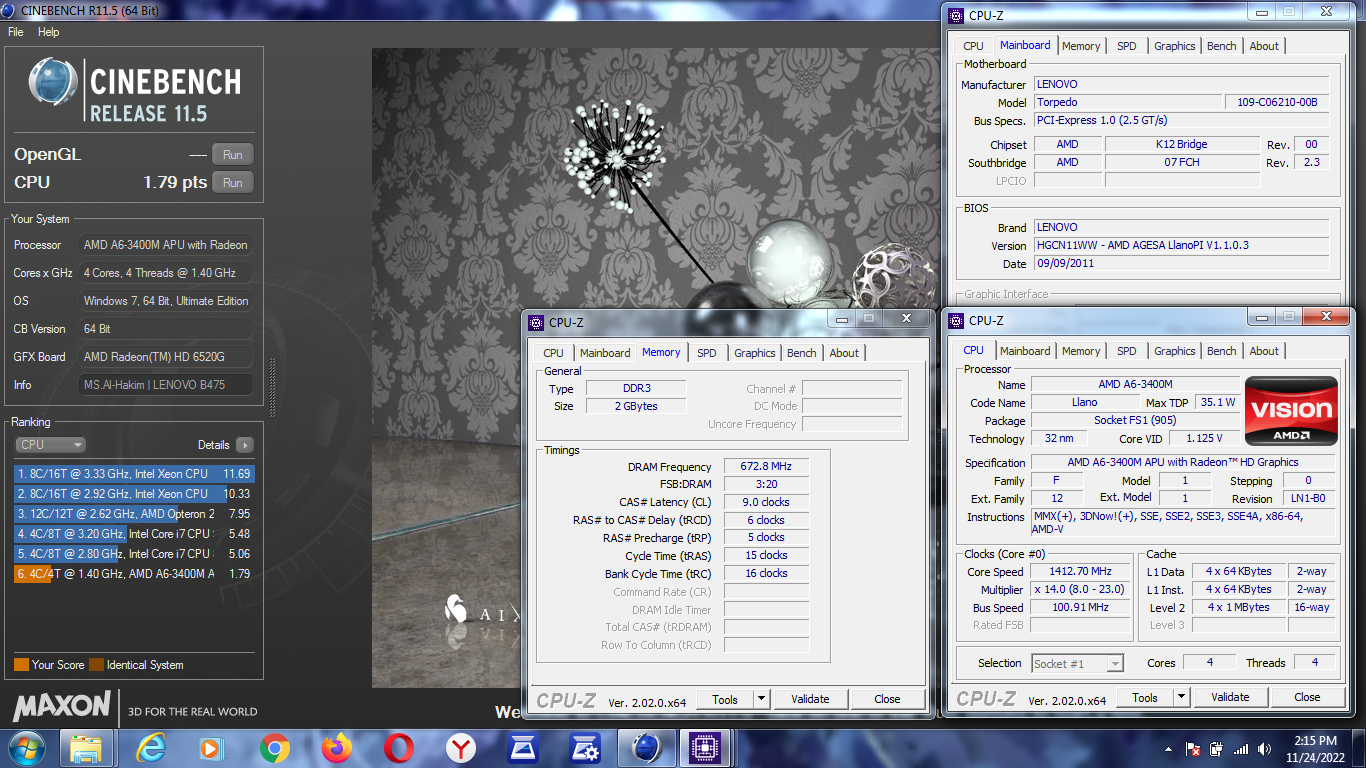Viewport: 1366px width, 768px height.
Task: Open the media player taskbar icon
Action: click(211, 748)
